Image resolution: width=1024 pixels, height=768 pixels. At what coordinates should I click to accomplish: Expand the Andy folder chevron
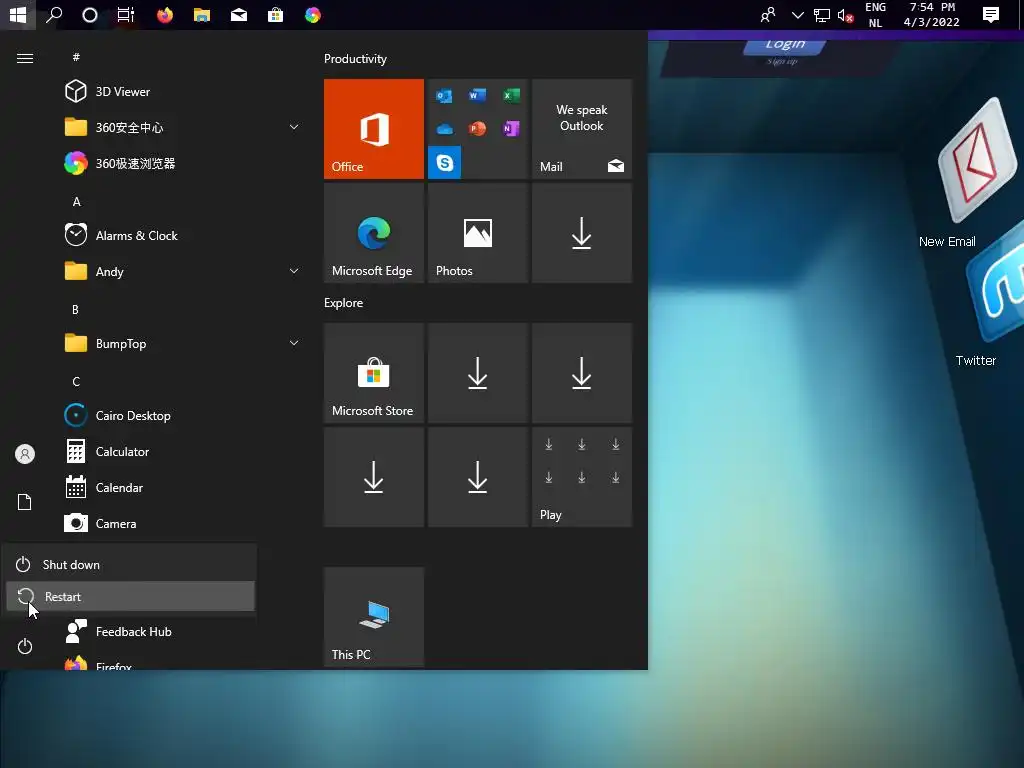(294, 271)
